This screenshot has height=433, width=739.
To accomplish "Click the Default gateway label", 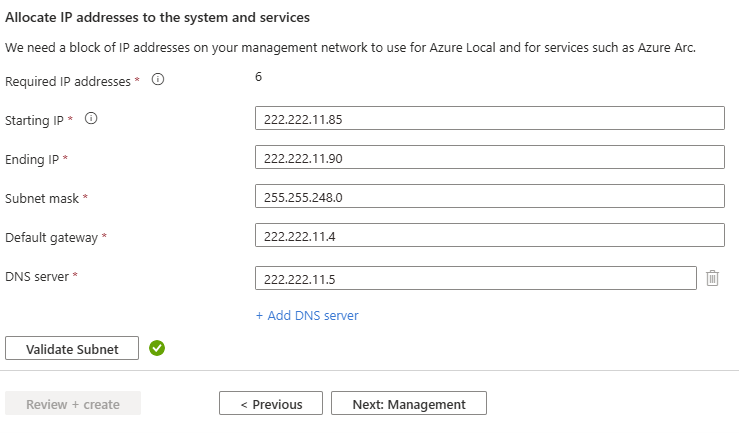I will coord(51,237).
